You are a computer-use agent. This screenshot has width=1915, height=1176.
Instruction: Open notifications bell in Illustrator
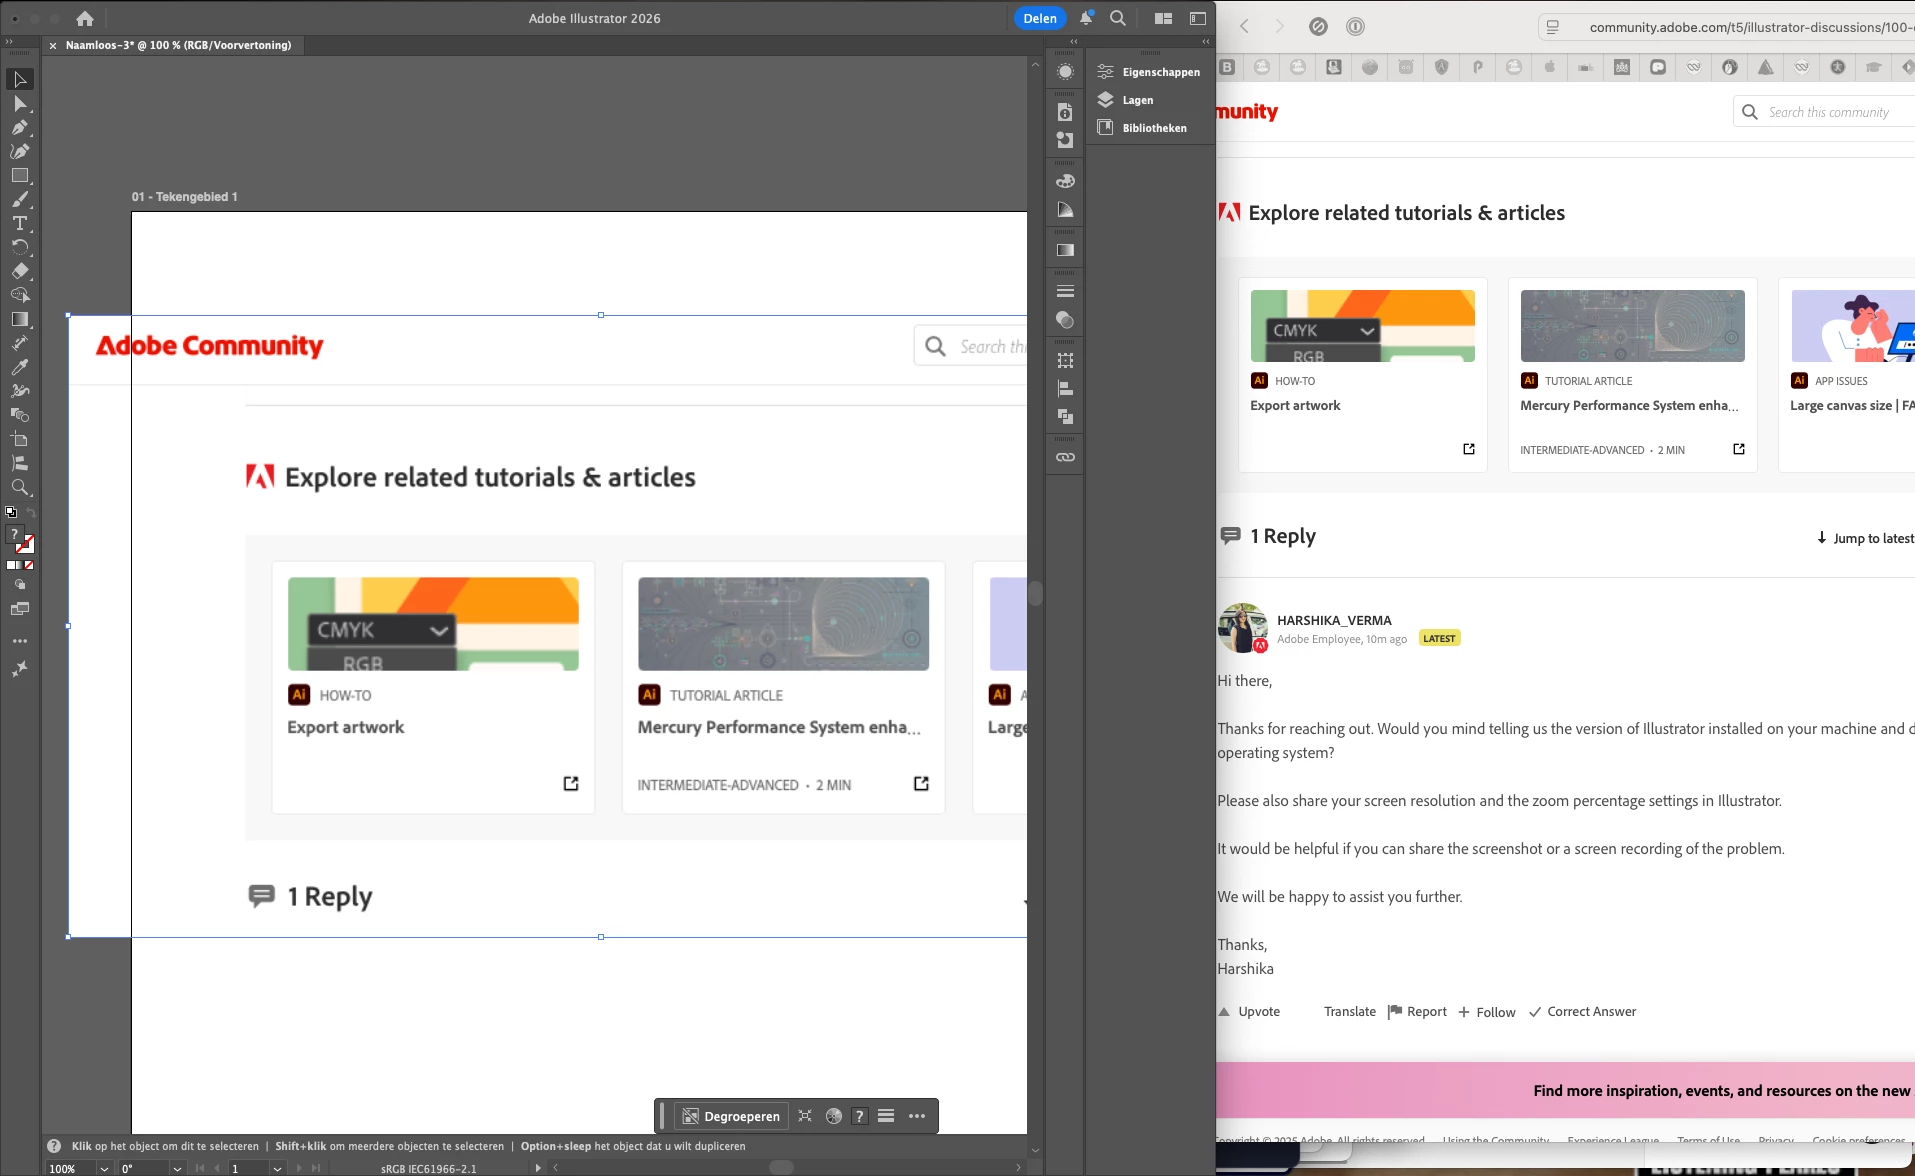click(x=1086, y=18)
